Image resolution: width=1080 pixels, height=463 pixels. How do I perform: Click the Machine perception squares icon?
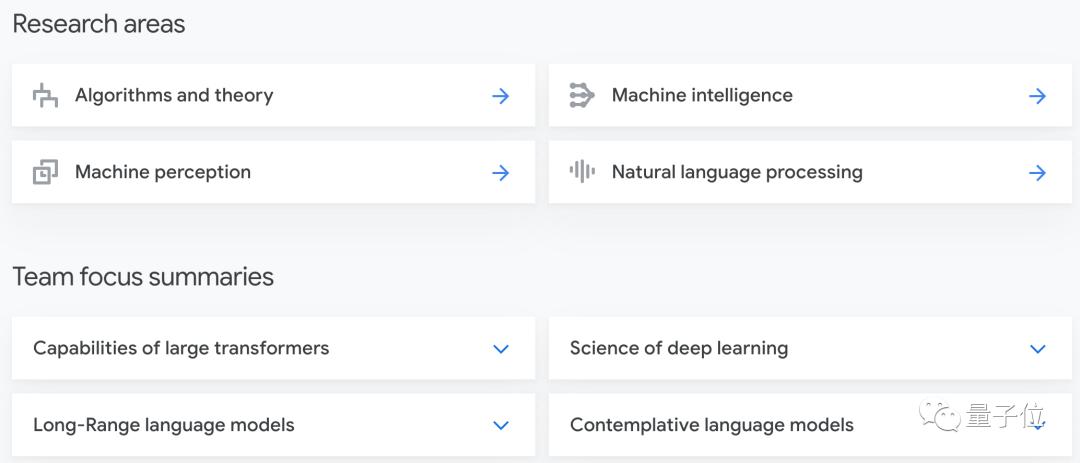click(x=45, y=172)
